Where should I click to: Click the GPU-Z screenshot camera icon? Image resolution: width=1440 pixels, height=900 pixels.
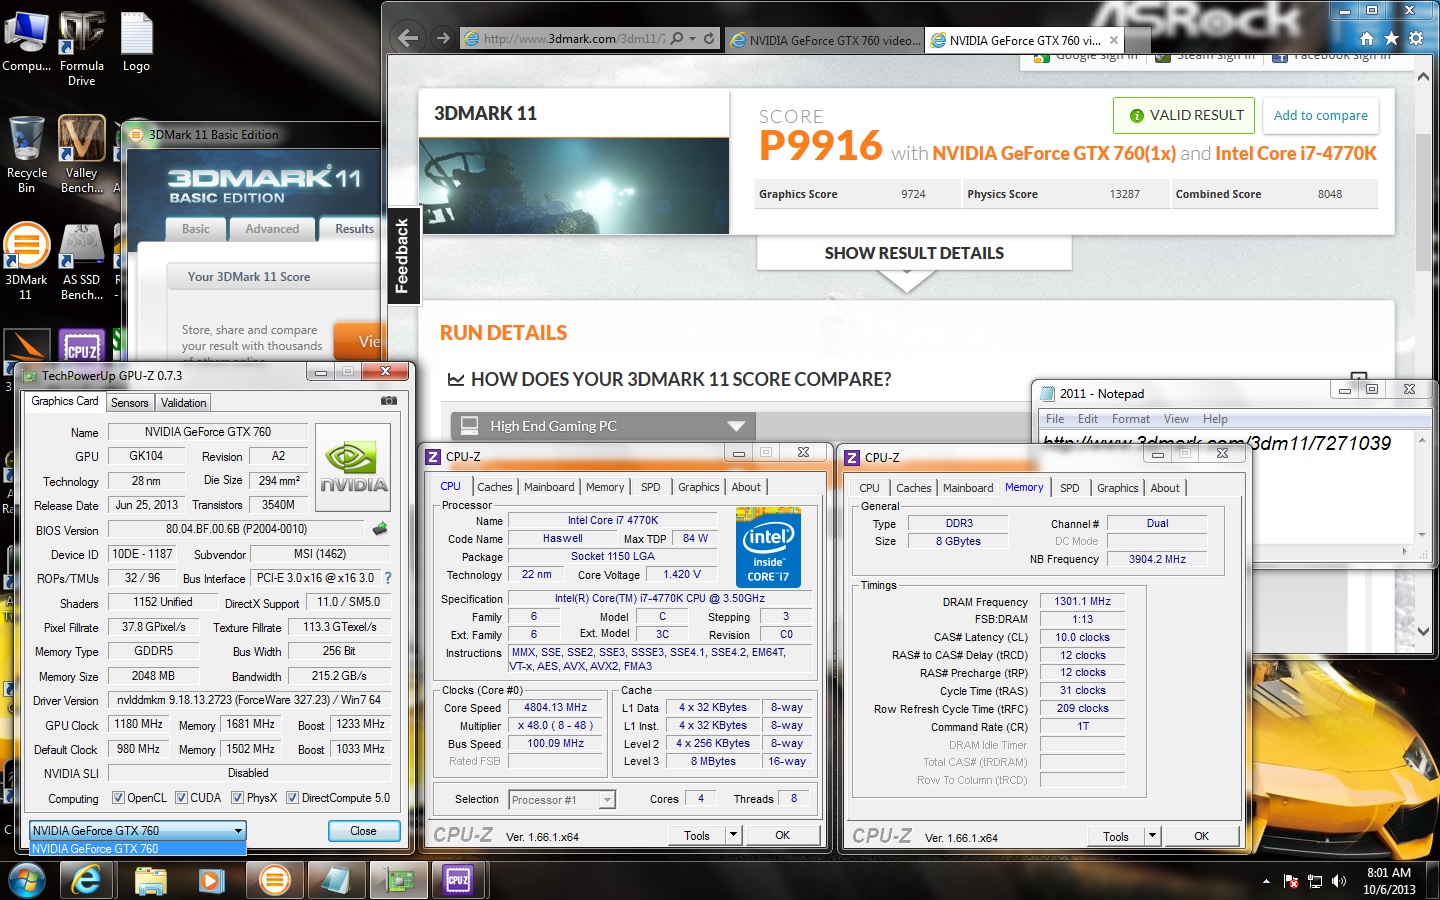388,401
